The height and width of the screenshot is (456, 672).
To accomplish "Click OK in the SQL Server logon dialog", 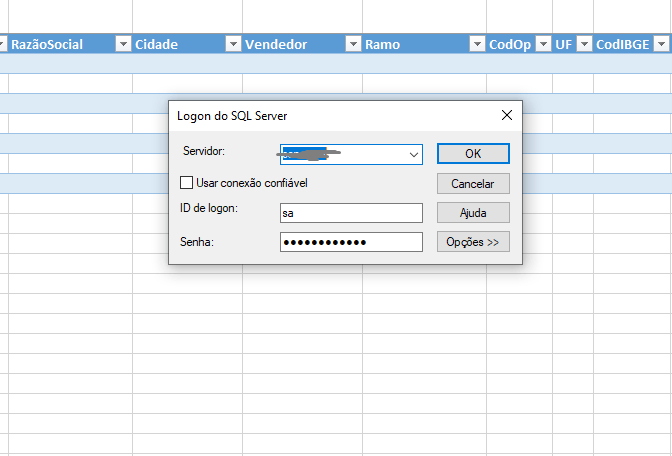I will (473, 153).
